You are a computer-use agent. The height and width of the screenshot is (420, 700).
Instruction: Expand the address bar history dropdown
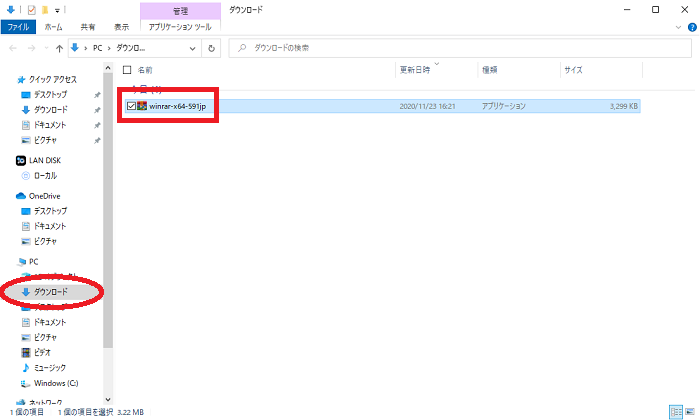tap(192, 48)
